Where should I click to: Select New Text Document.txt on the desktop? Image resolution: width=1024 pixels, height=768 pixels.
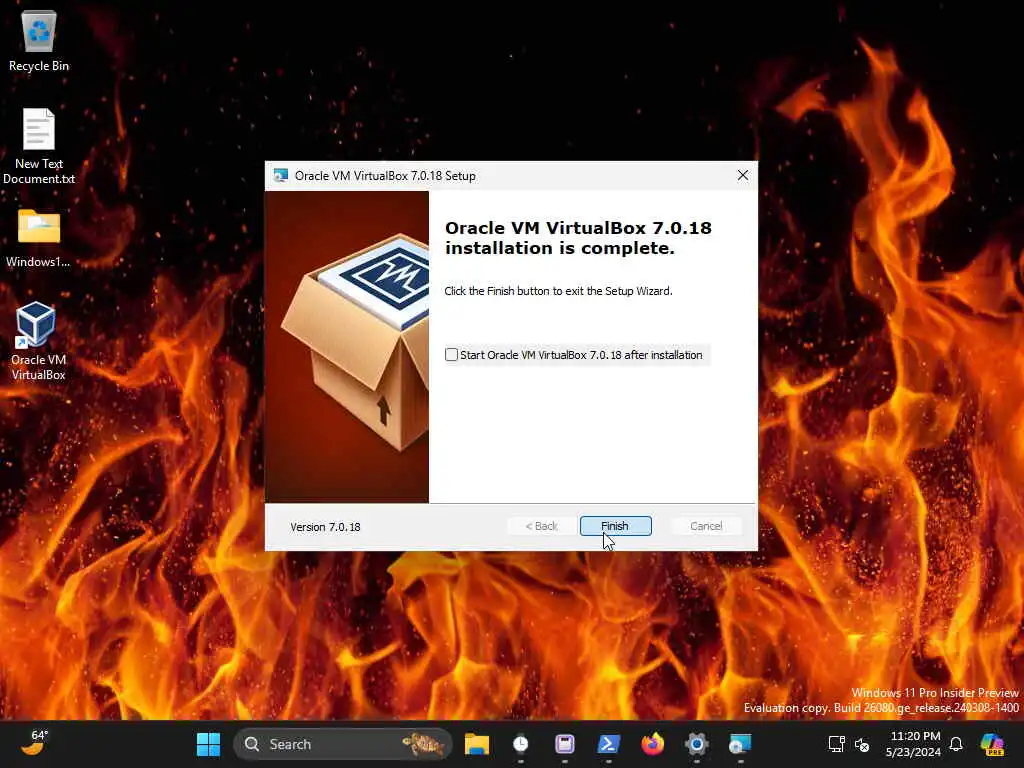[39, 146]
